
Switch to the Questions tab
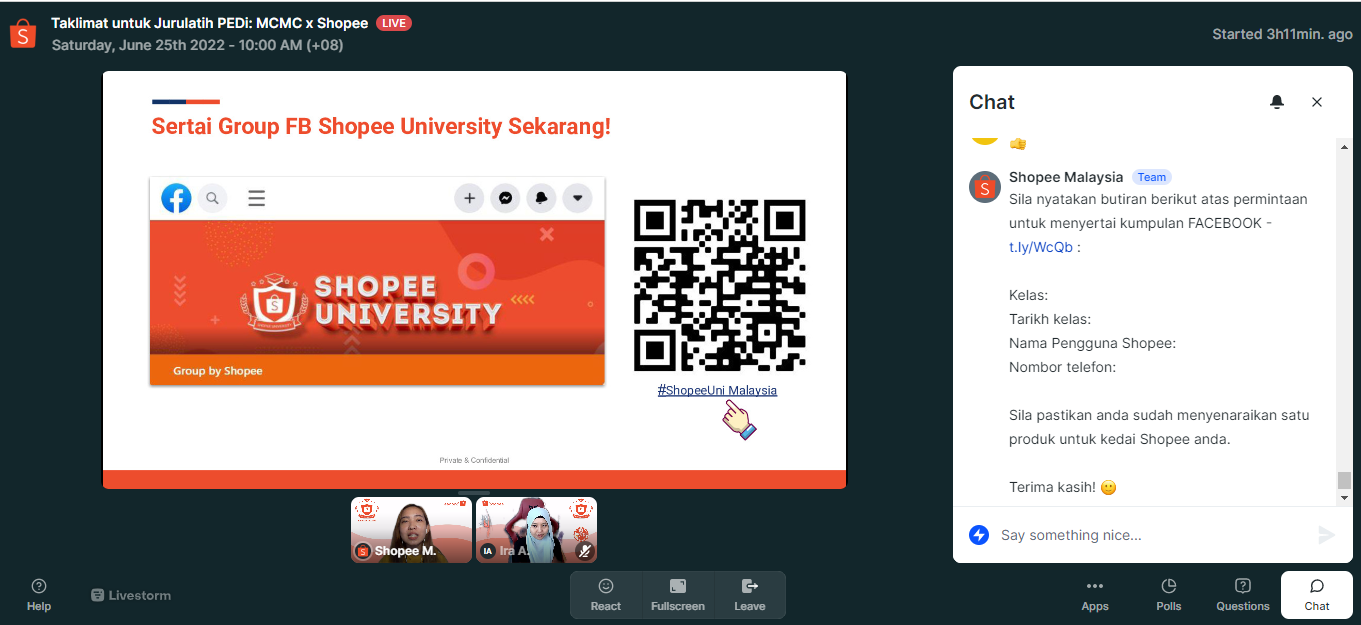click(1243, 595)
